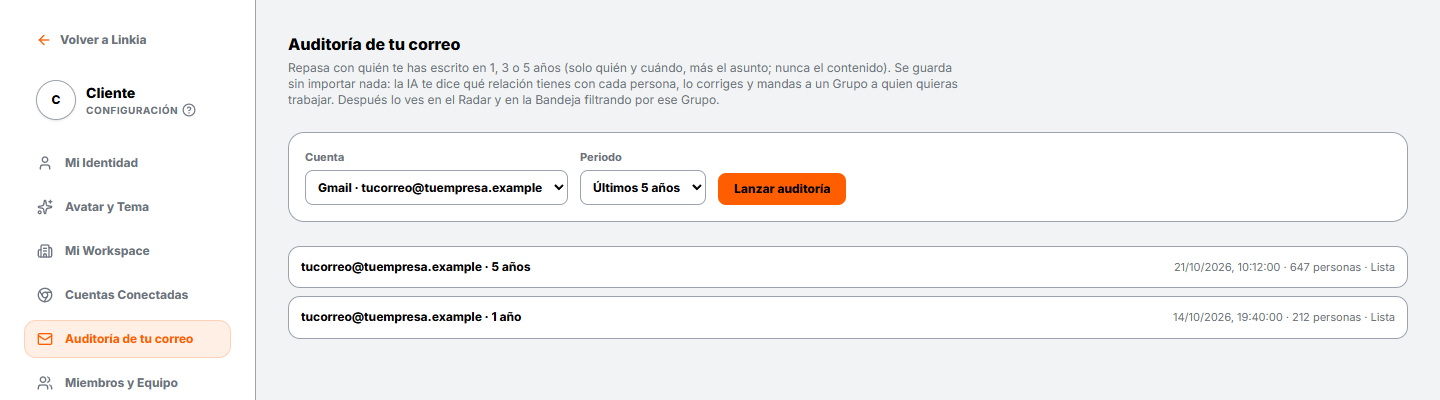The width and height of the screenshot is (1440, 400).
Task: Click the Chrome-style icon for Cuentas Conectadas
Action: click(44, 295)
